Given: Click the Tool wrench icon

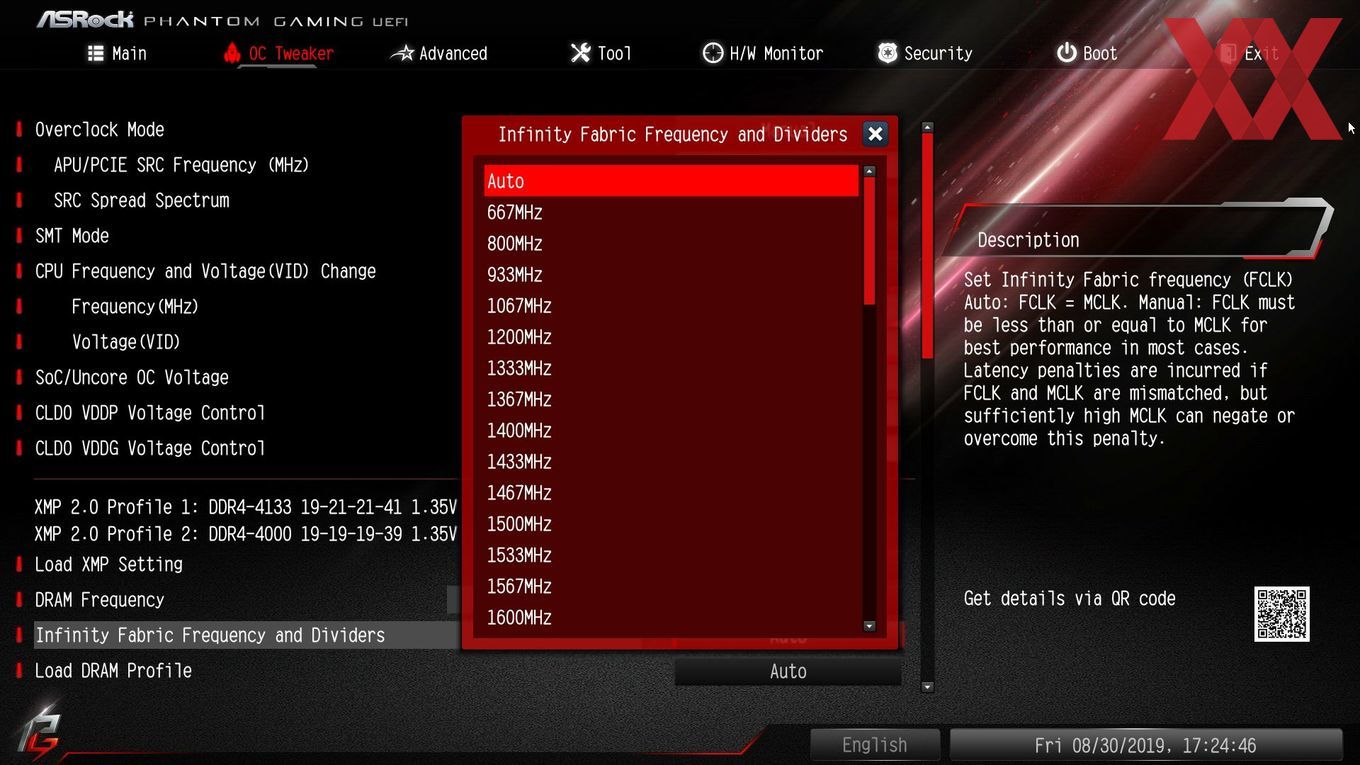Looking at the screenshot, I should pos(581,53).
